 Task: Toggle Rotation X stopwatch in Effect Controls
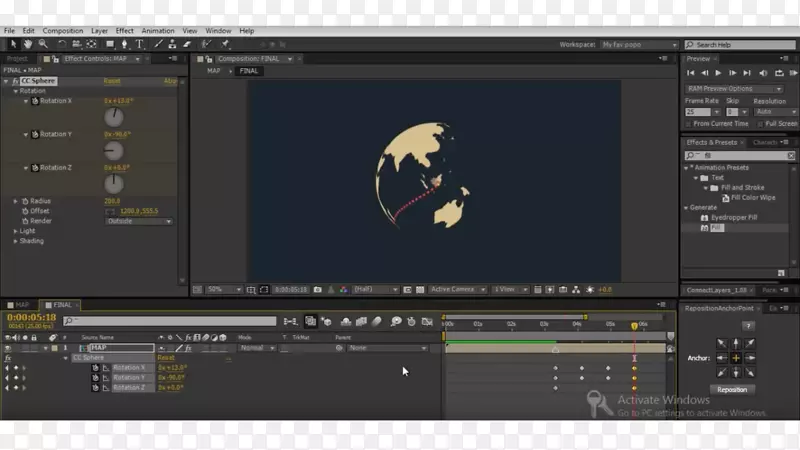click(35, 101)
